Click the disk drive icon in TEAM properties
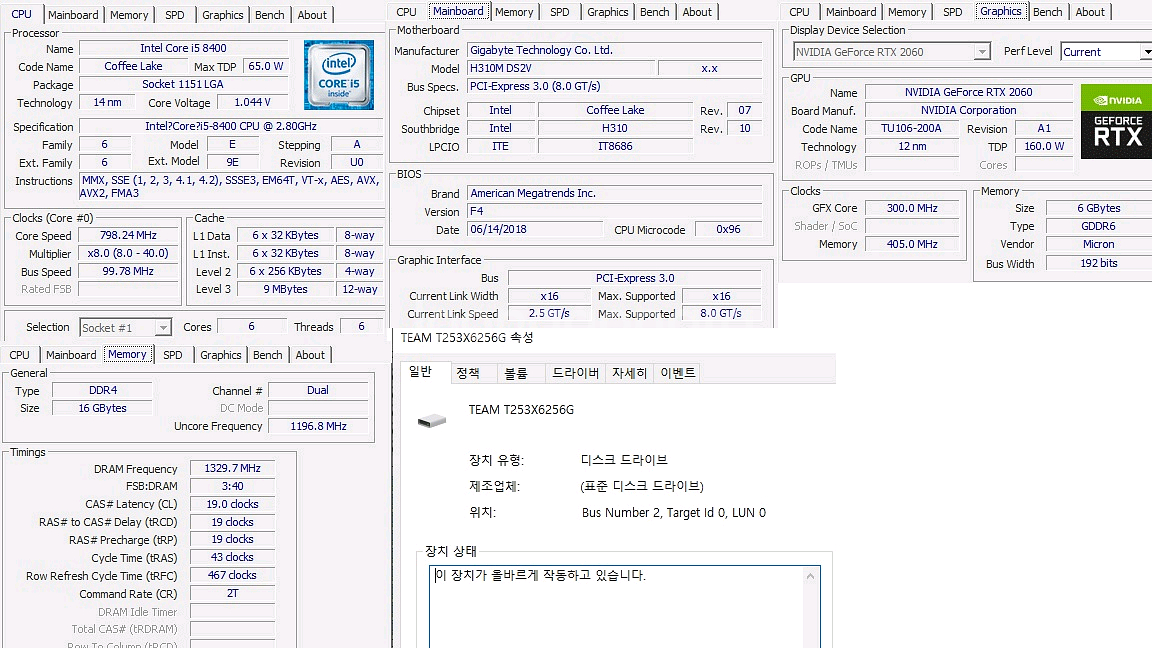The image size is (1152, 648). pos(432,421)
